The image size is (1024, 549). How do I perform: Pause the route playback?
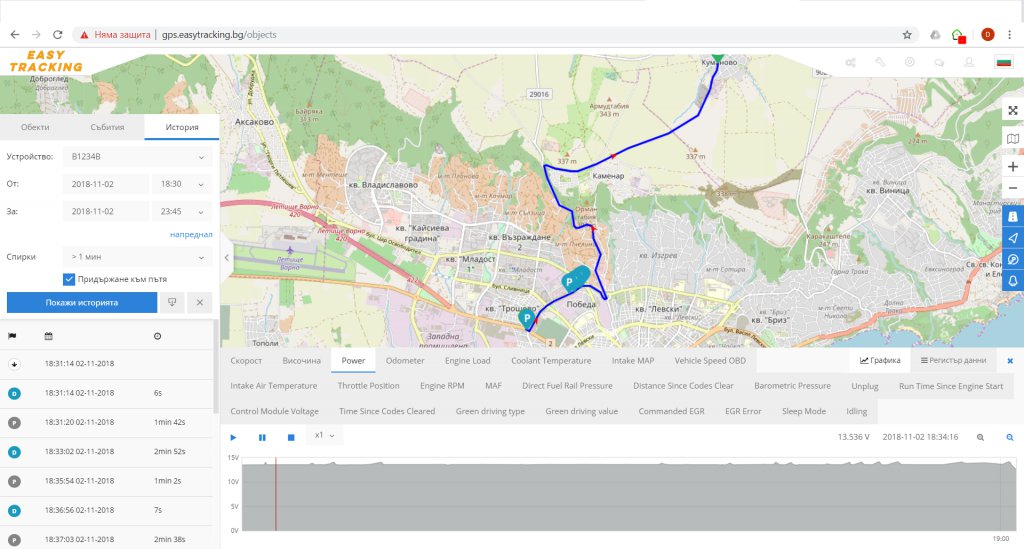pos(262,437)
